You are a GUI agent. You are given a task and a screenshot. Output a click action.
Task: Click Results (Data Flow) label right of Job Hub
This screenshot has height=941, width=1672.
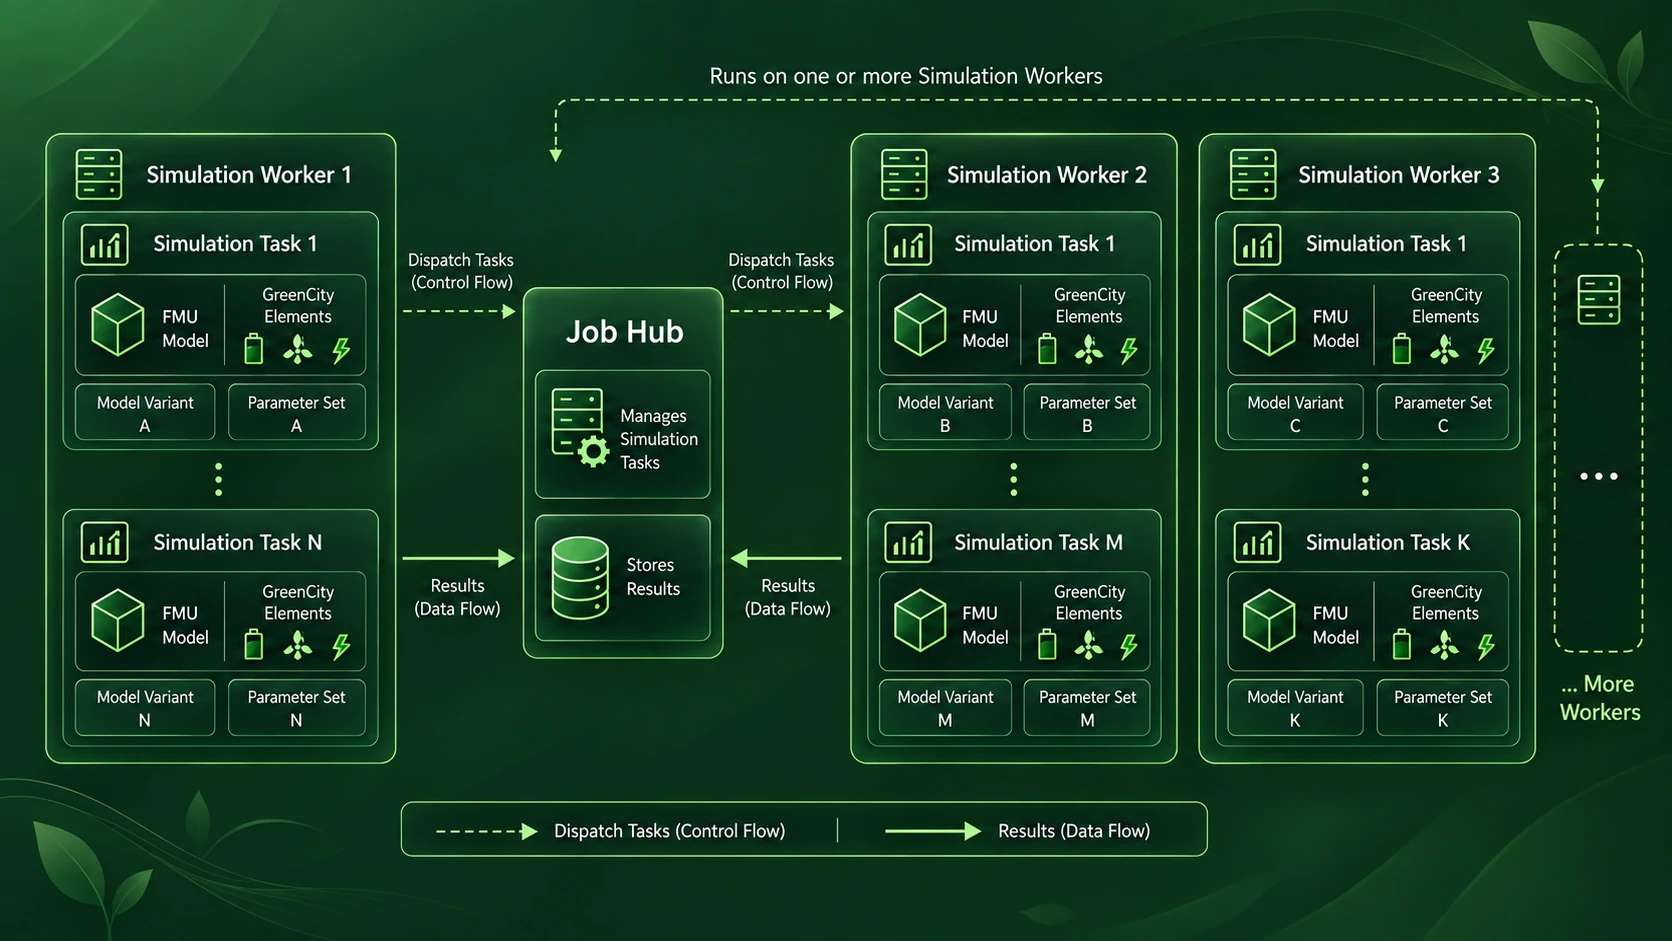(788, 597)
